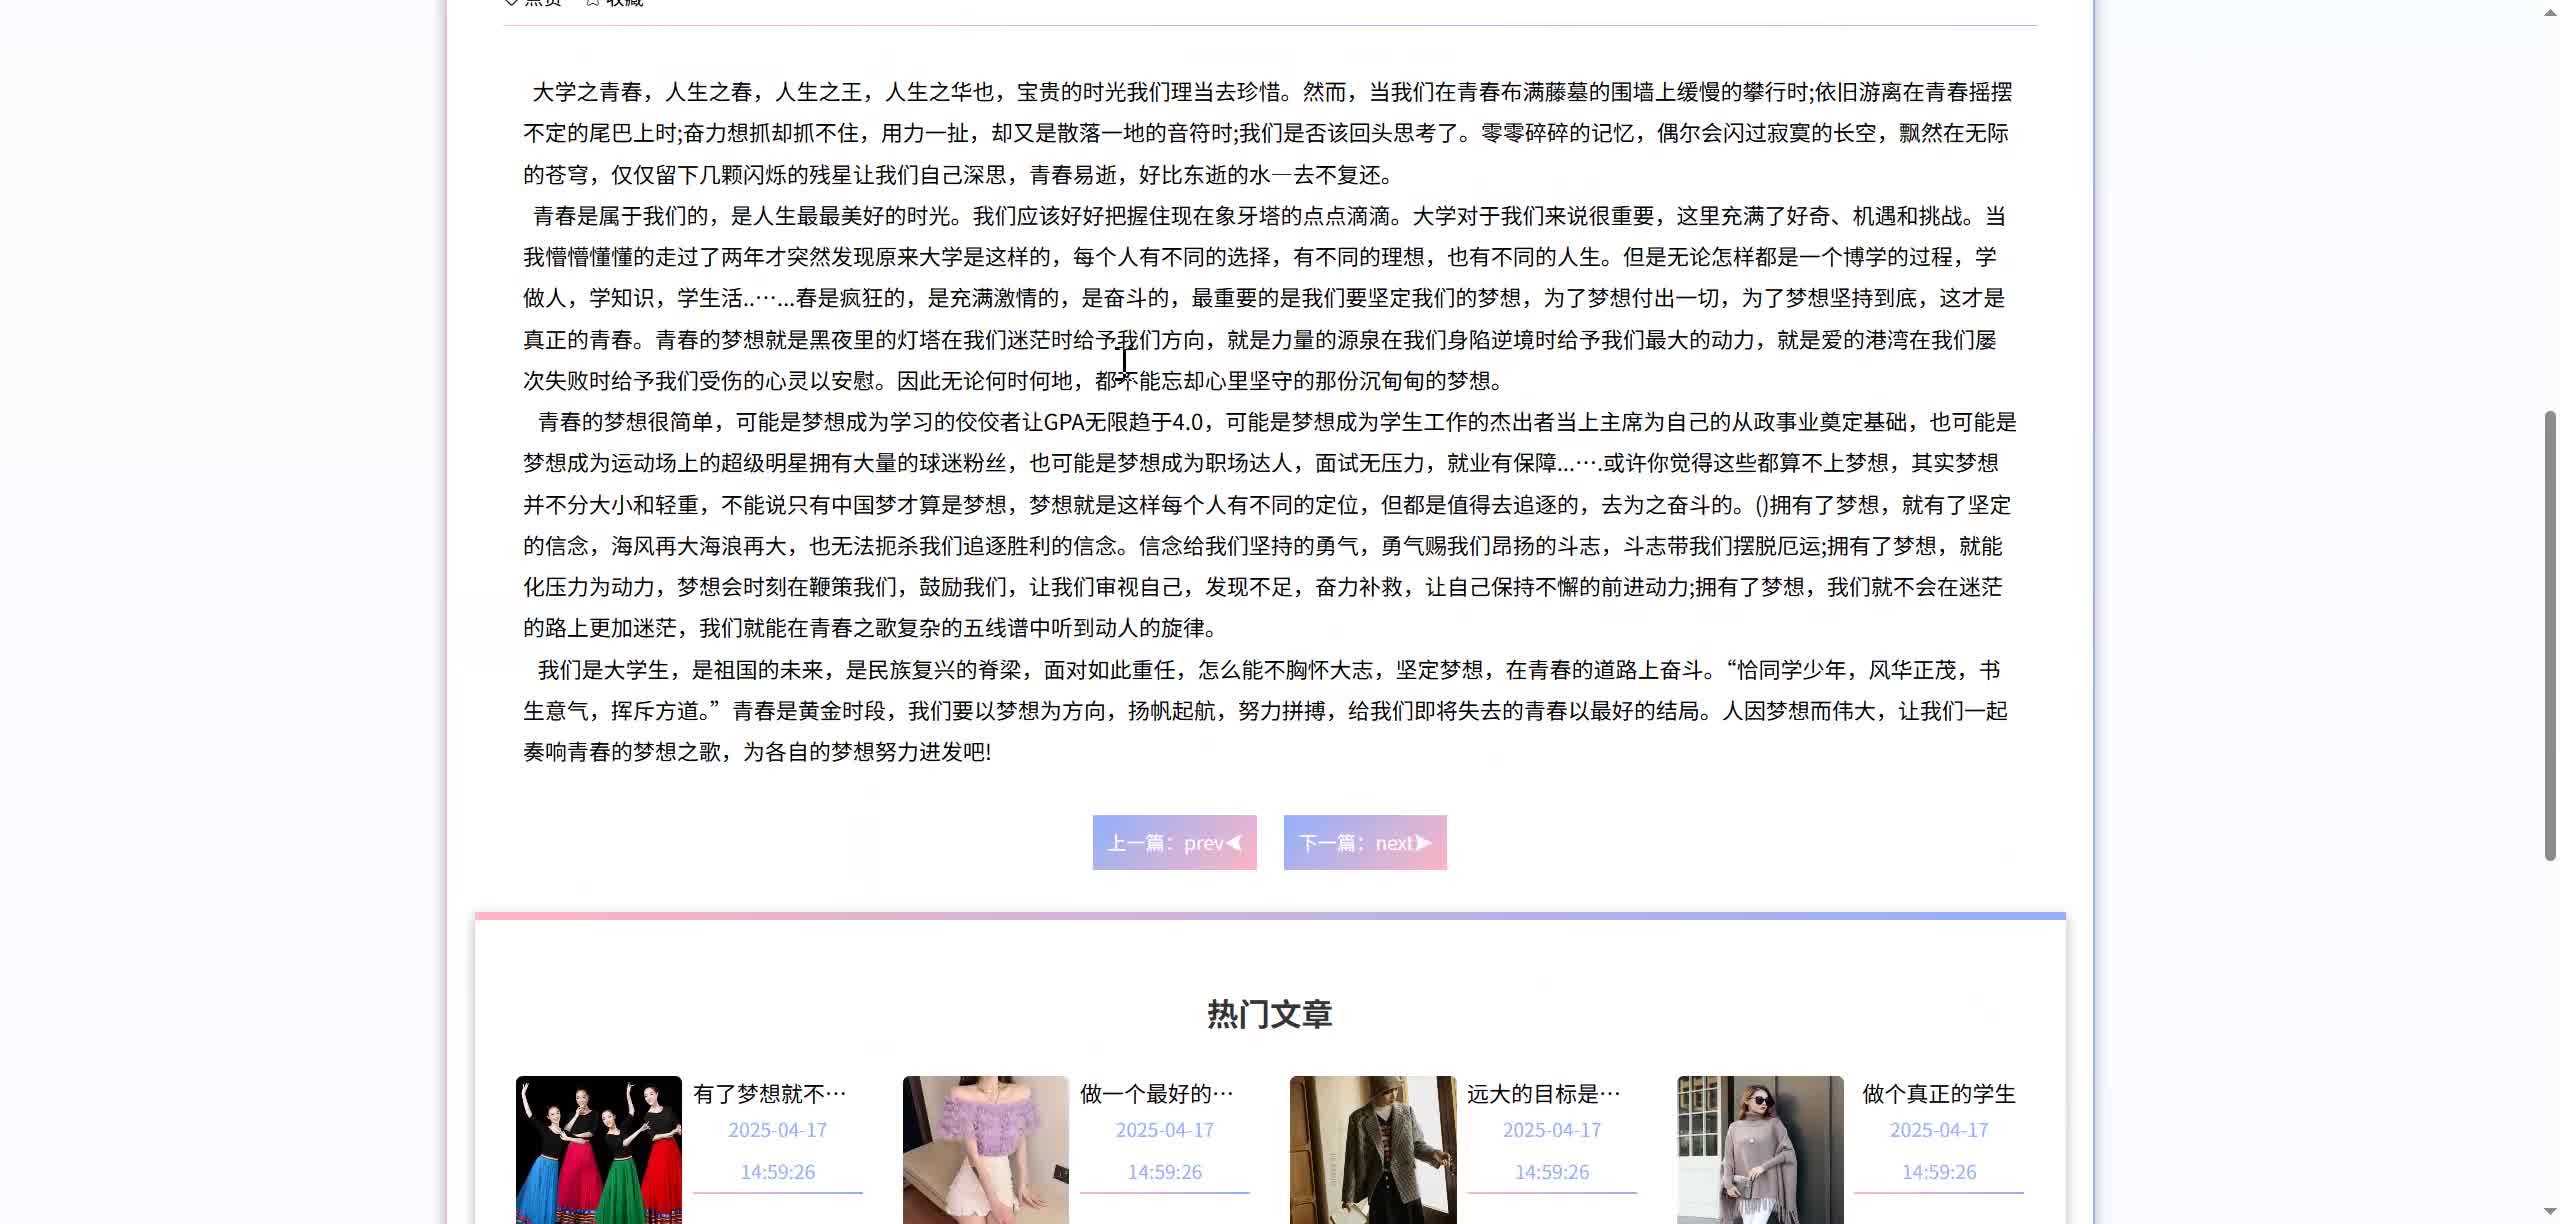Click the left arrow icon on prev button
This screenshot has width=2560, height=1224.
click(x=1235, y=843)
